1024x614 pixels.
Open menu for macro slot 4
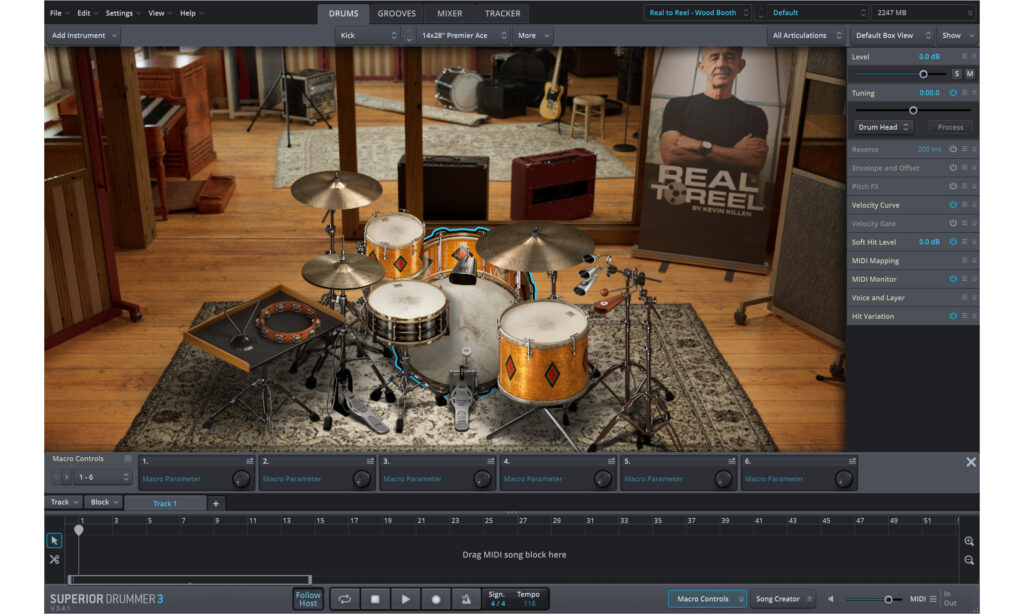(611, 461)
